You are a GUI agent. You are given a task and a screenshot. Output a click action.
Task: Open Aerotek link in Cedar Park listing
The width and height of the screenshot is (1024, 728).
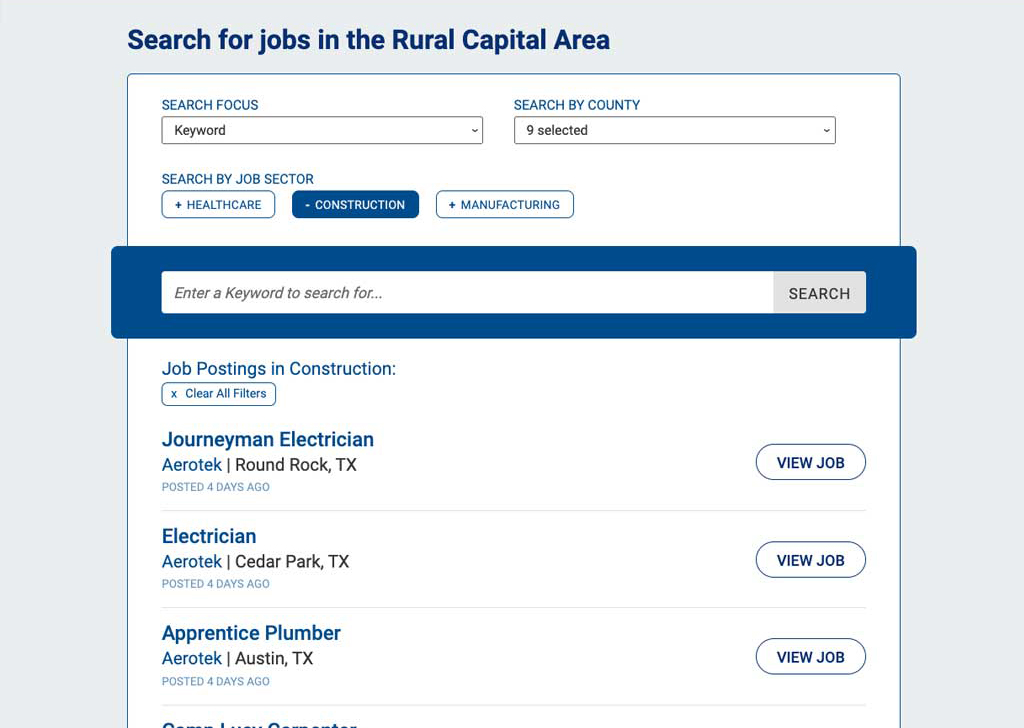191,562
